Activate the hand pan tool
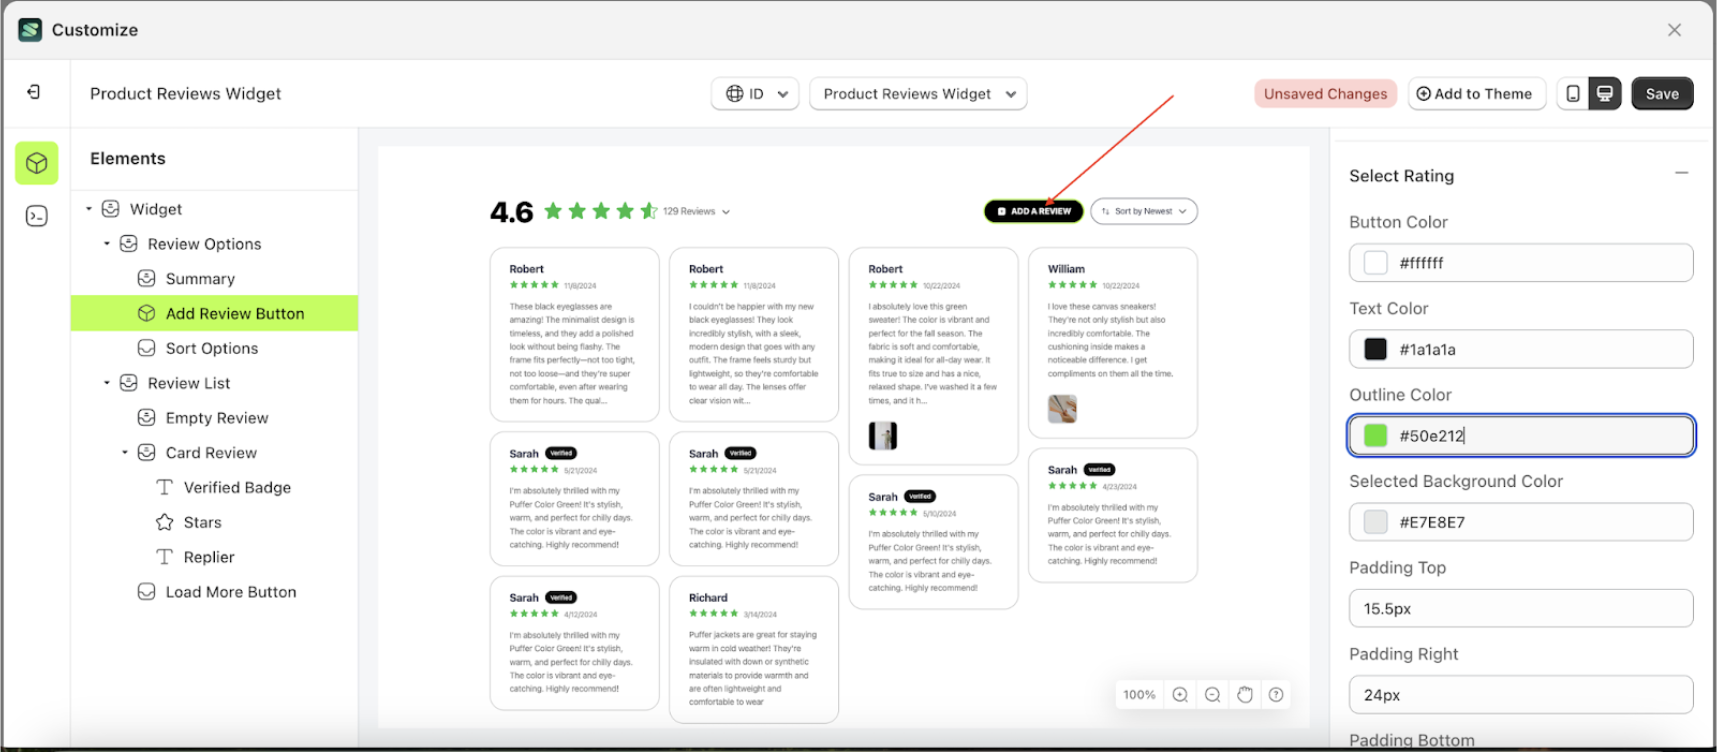 coord(1245,695)
